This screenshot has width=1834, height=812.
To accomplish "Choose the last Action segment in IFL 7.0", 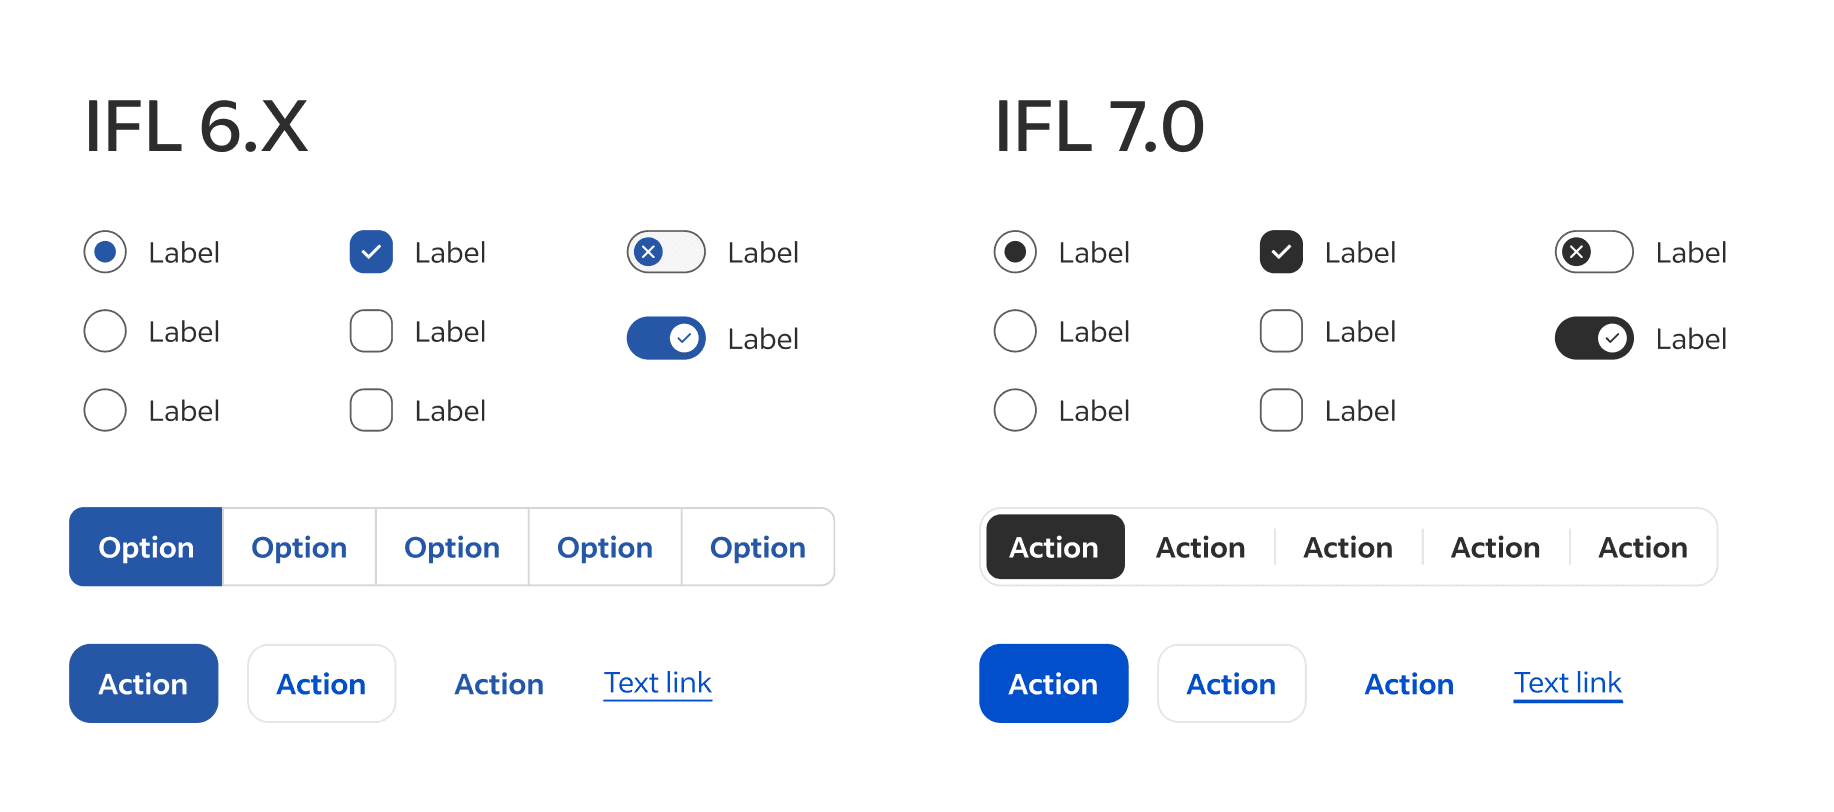I will coord(1642,547).
